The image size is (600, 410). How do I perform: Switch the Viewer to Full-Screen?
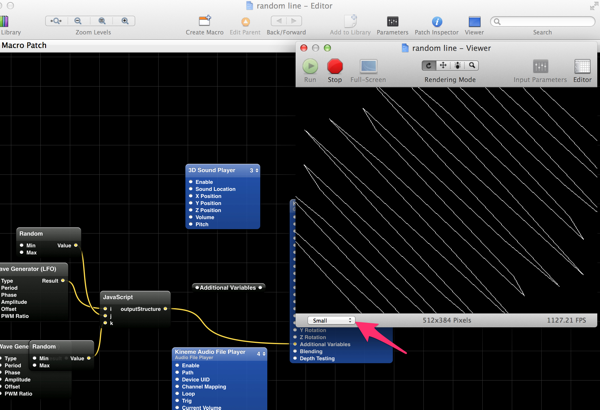368,67
